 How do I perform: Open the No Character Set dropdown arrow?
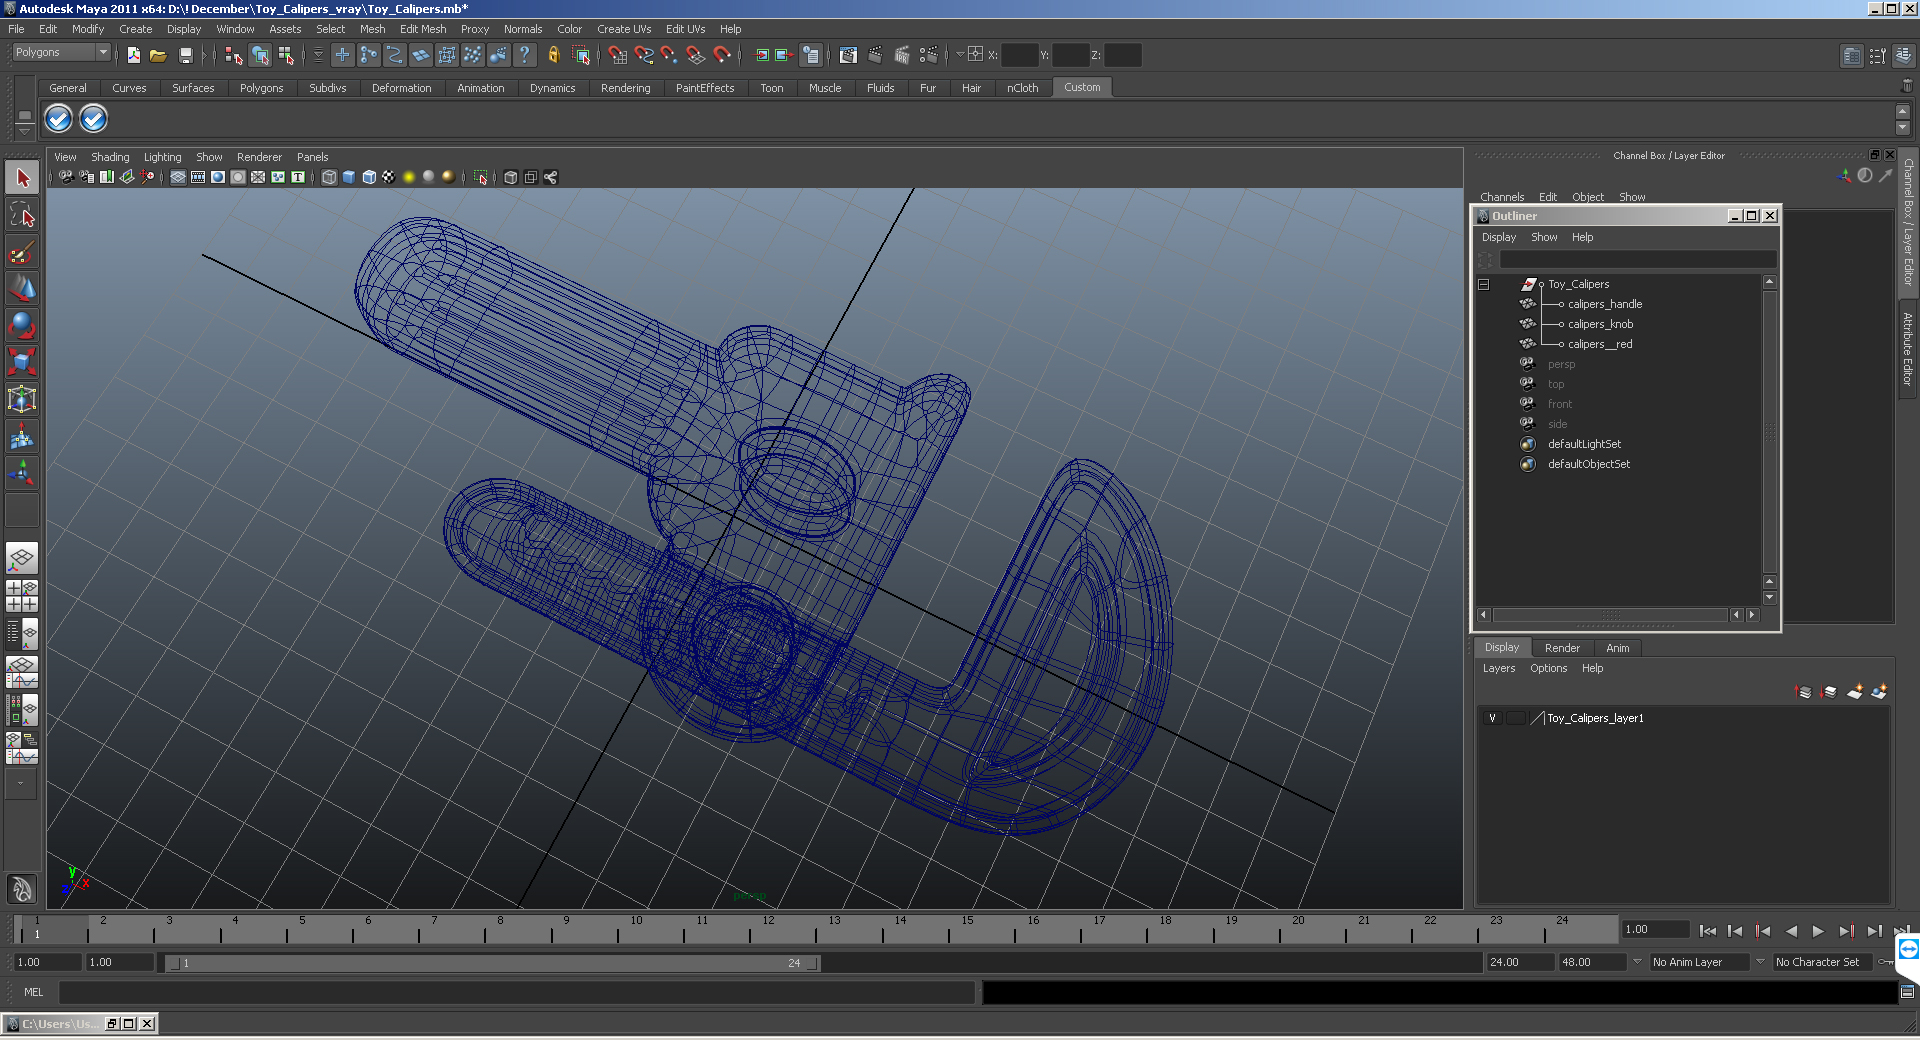tap(1760, 962)
